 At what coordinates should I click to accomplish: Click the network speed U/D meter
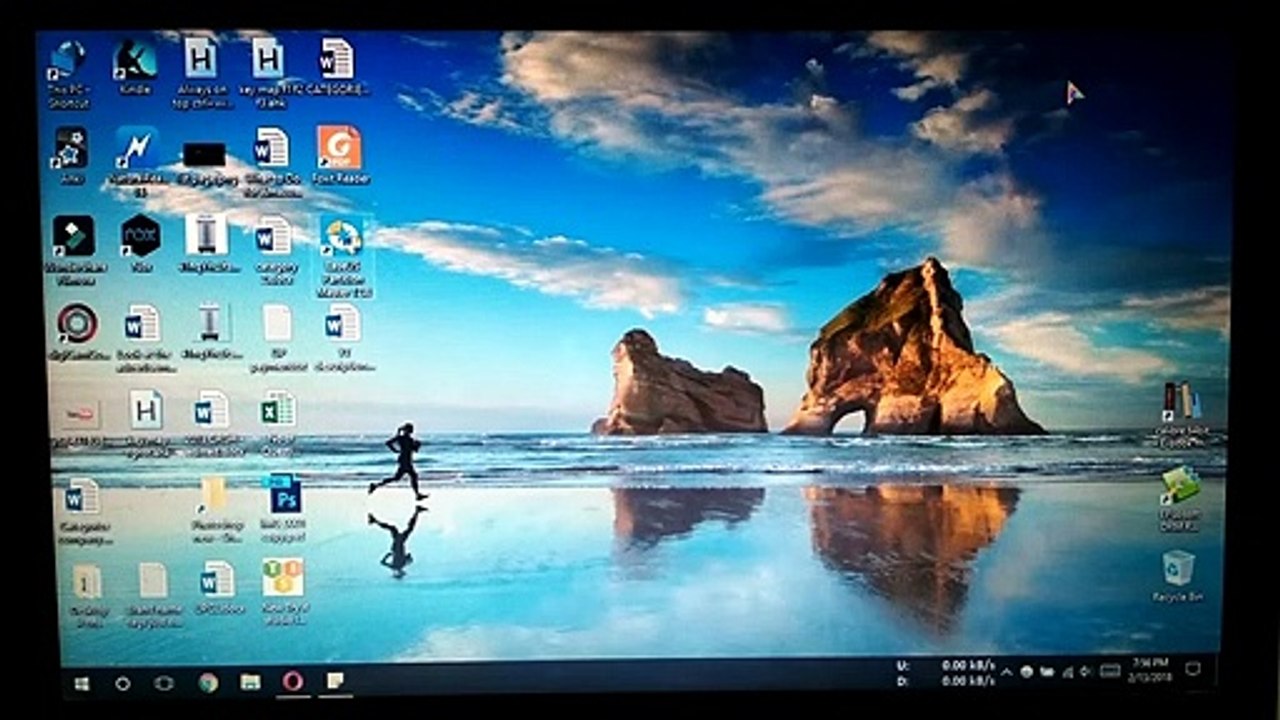click(946, 672)
